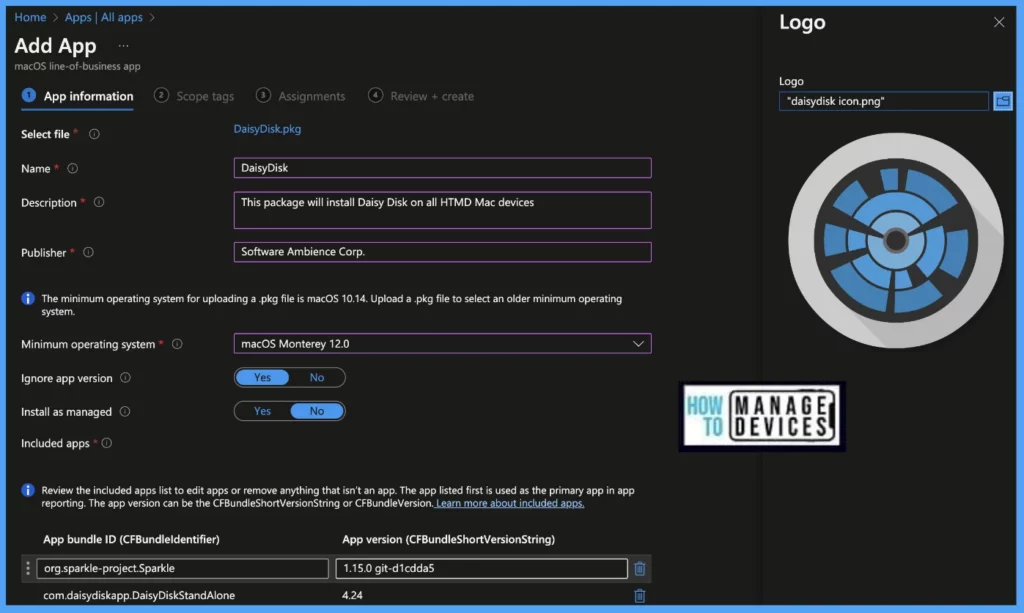Open Learn more about included apps link
Screen dimensions: 1024x613
tap(509, 503)
